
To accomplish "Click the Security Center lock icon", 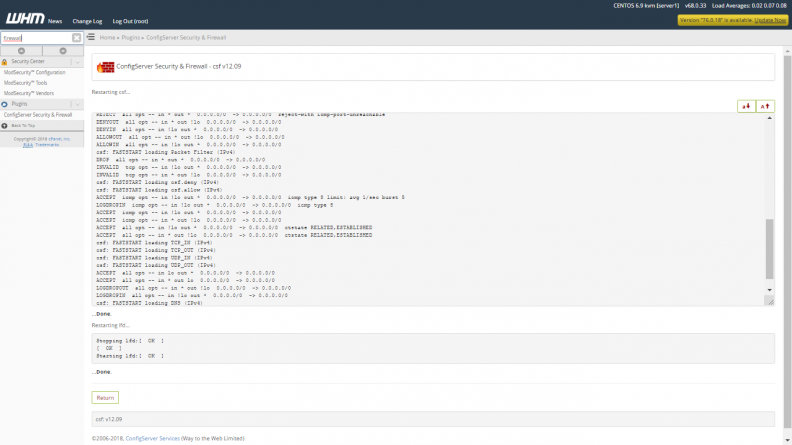I will (5, 62).
